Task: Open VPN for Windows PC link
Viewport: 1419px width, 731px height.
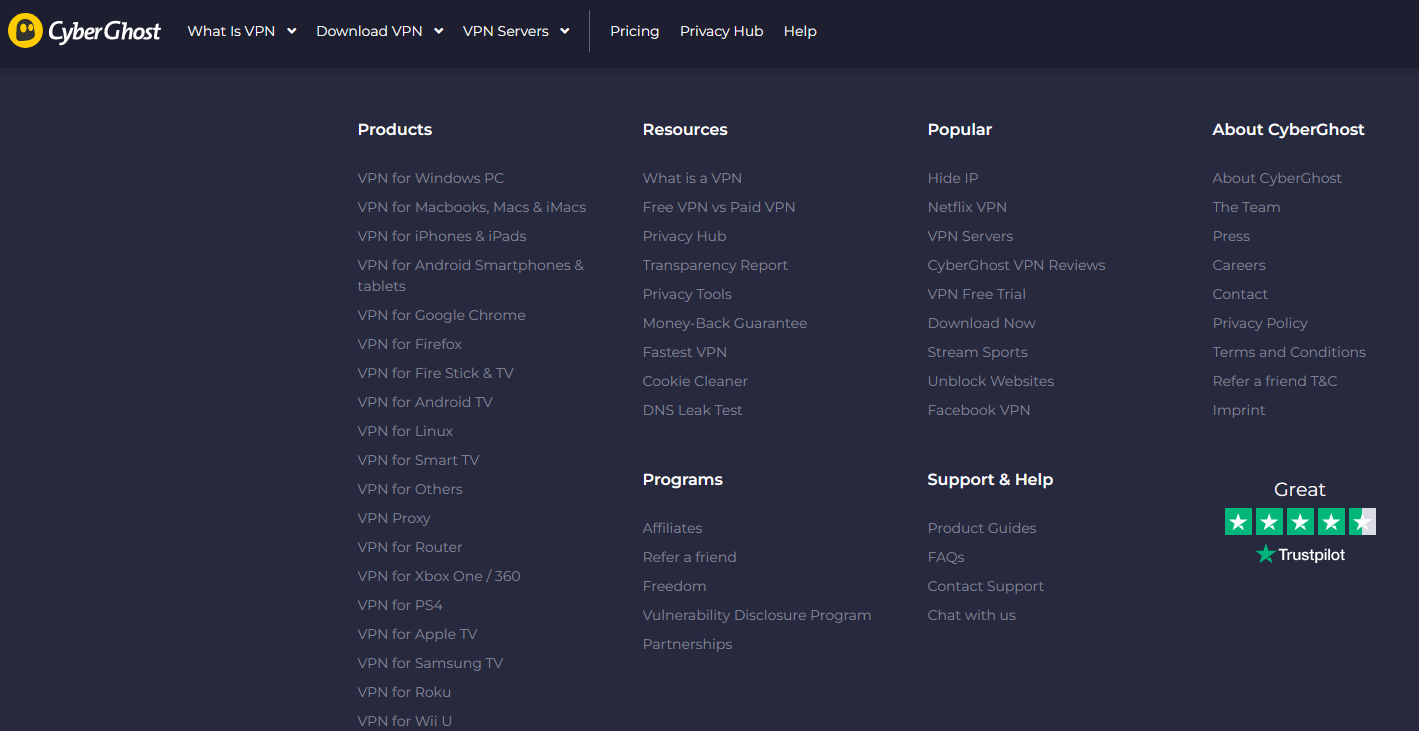Action: coord(431,178)
